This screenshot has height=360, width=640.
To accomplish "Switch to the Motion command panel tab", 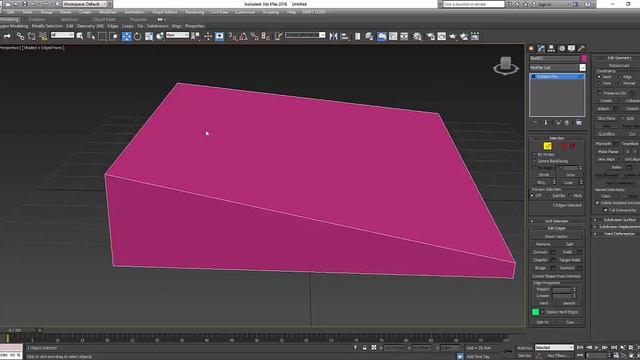I will pyautogui.click(x=562, y=48).
